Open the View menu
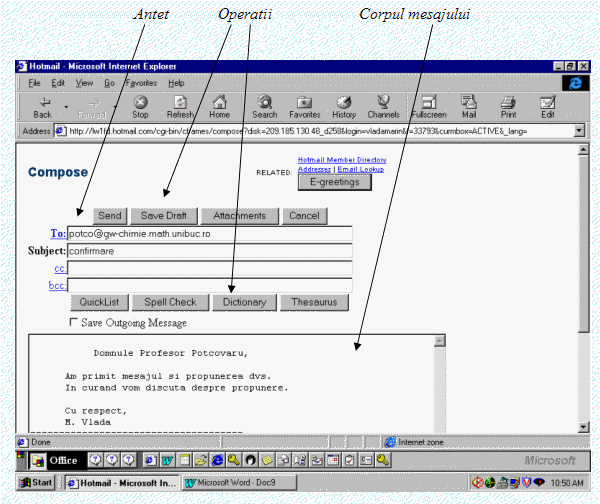 tap(84, 82)
